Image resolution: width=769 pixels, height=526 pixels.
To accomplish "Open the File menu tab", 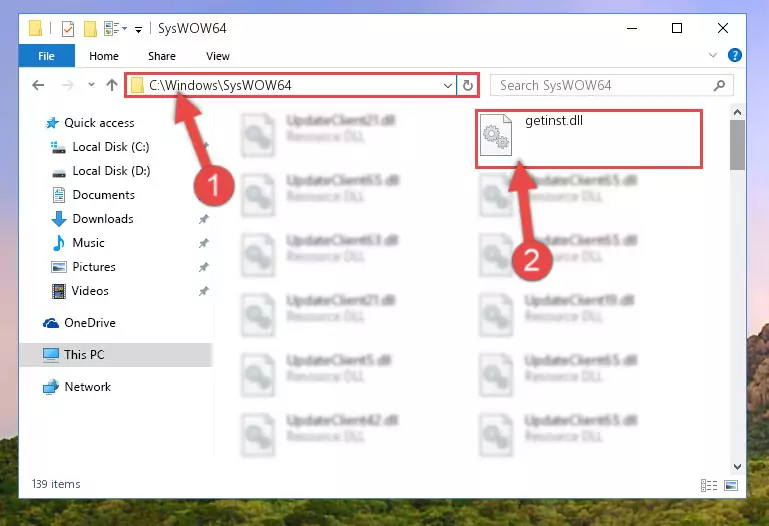I will point(47,56).
